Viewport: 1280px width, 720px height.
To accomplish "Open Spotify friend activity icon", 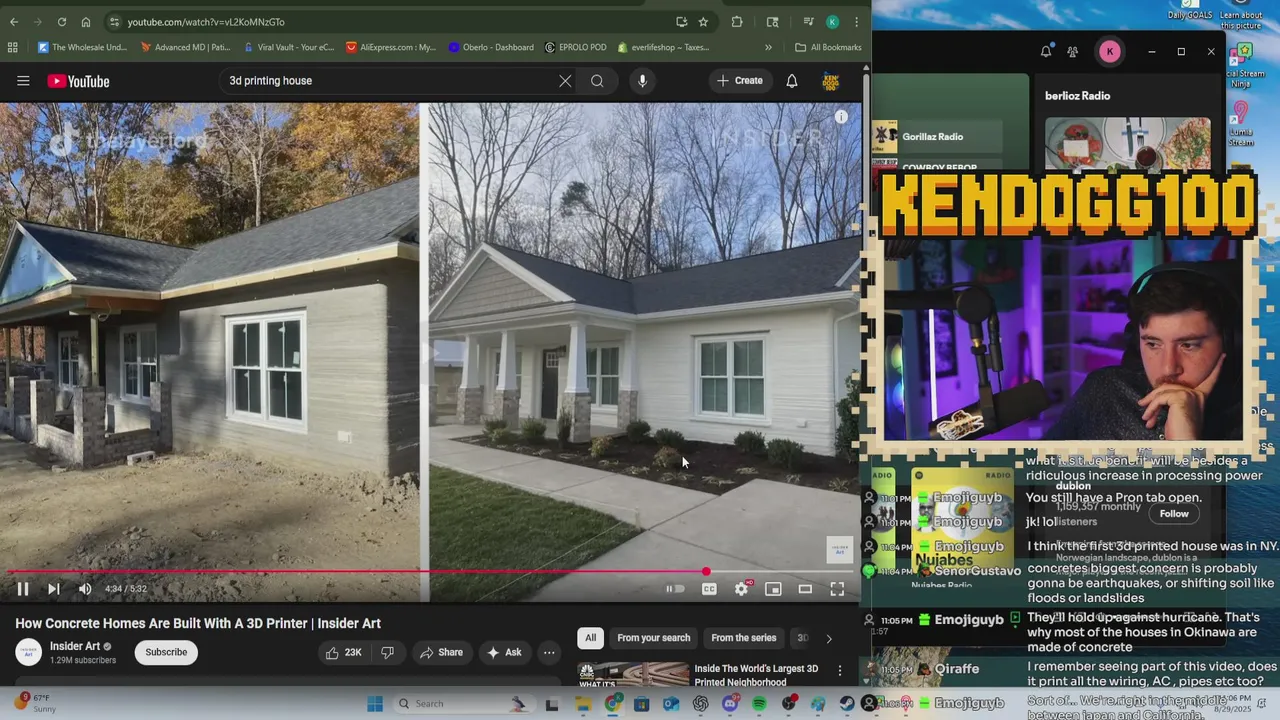I will click(1072, 52).
